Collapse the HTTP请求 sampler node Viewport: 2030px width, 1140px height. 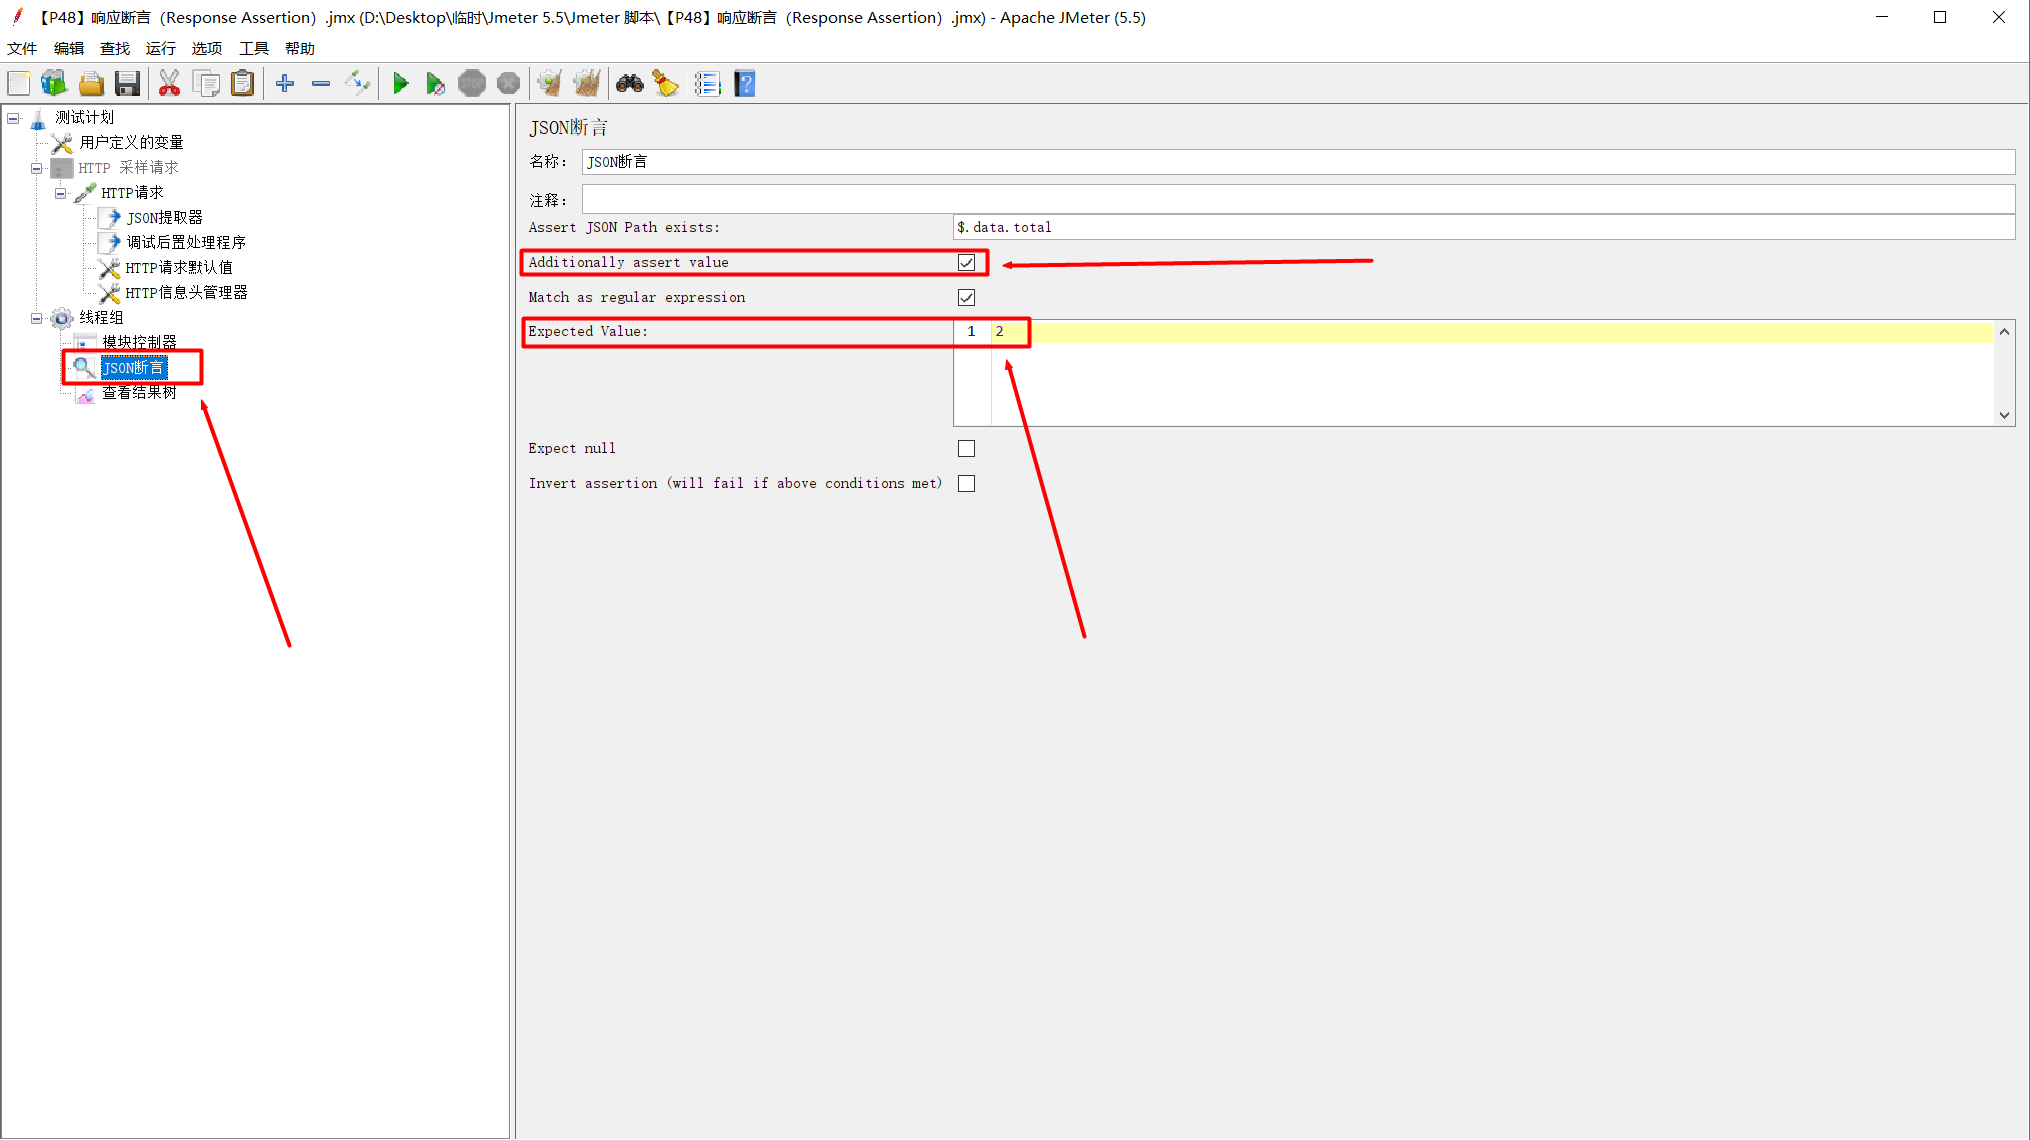[60, 193]
